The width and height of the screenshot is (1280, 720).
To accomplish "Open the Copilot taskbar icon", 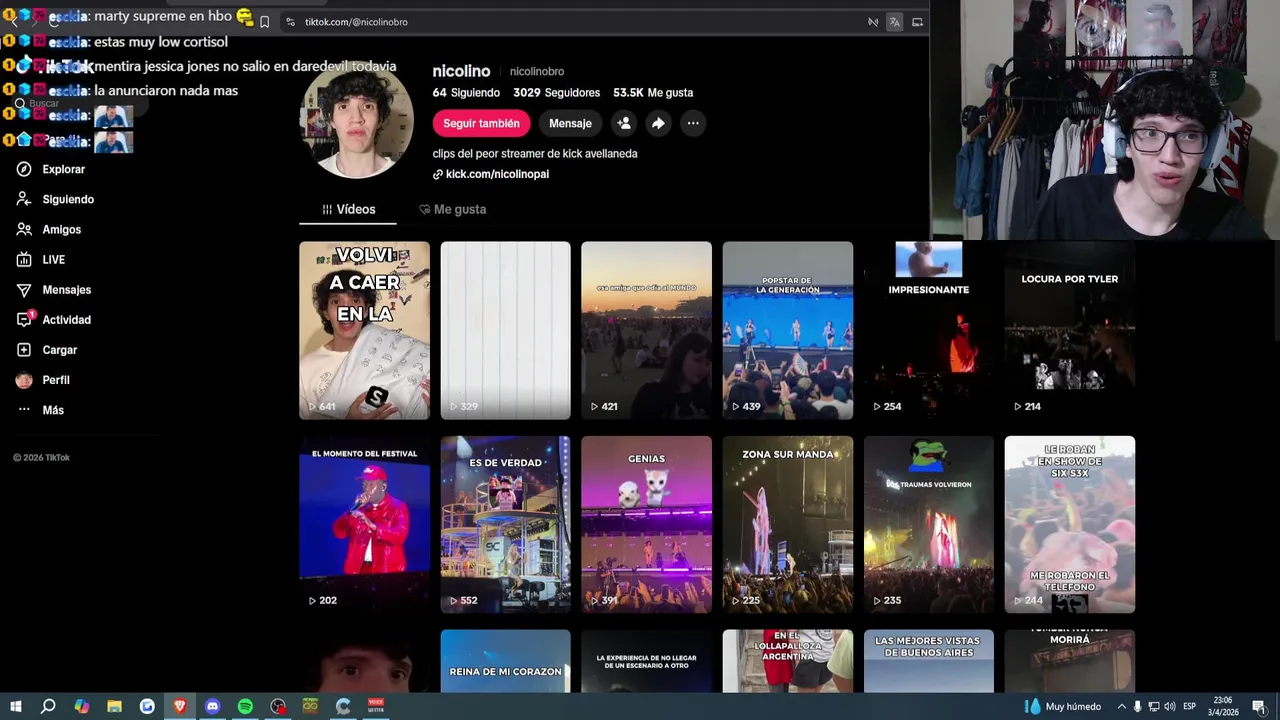I will [x=81, y=706].
